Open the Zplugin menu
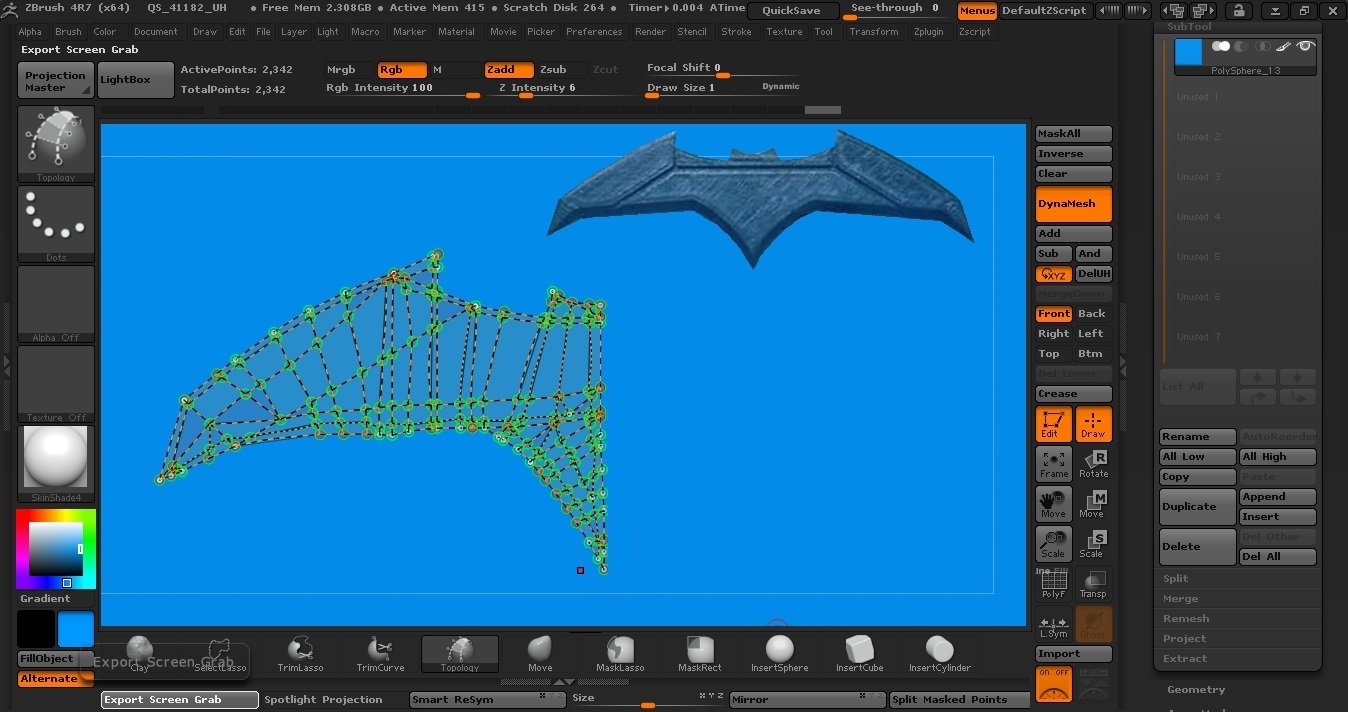The width and height of the screenshot is (1348, 712). [x=928, y=32]
